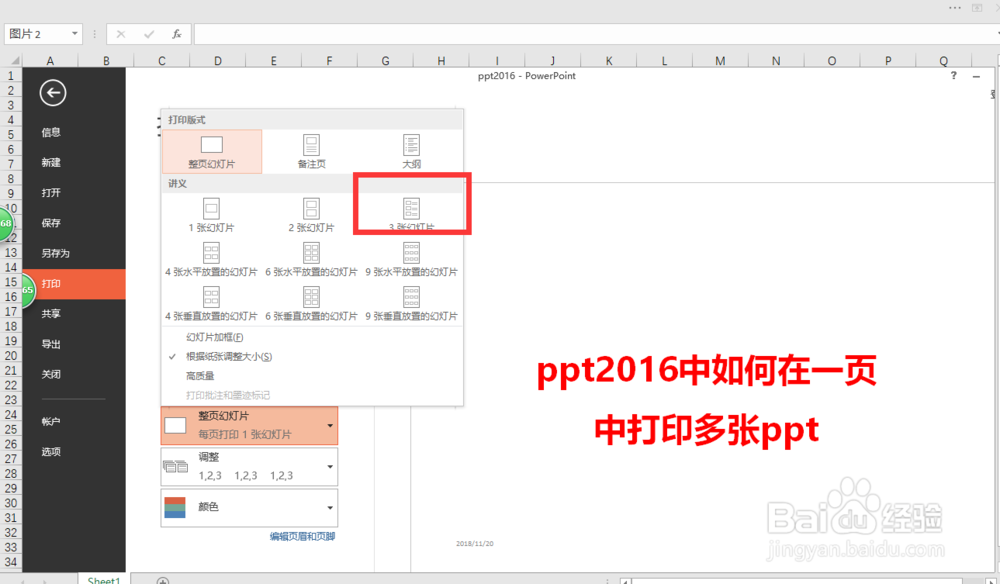Screen dimensions: 1000x584
Task: Click the select-all corner of the grid
Action: point(13,61)
